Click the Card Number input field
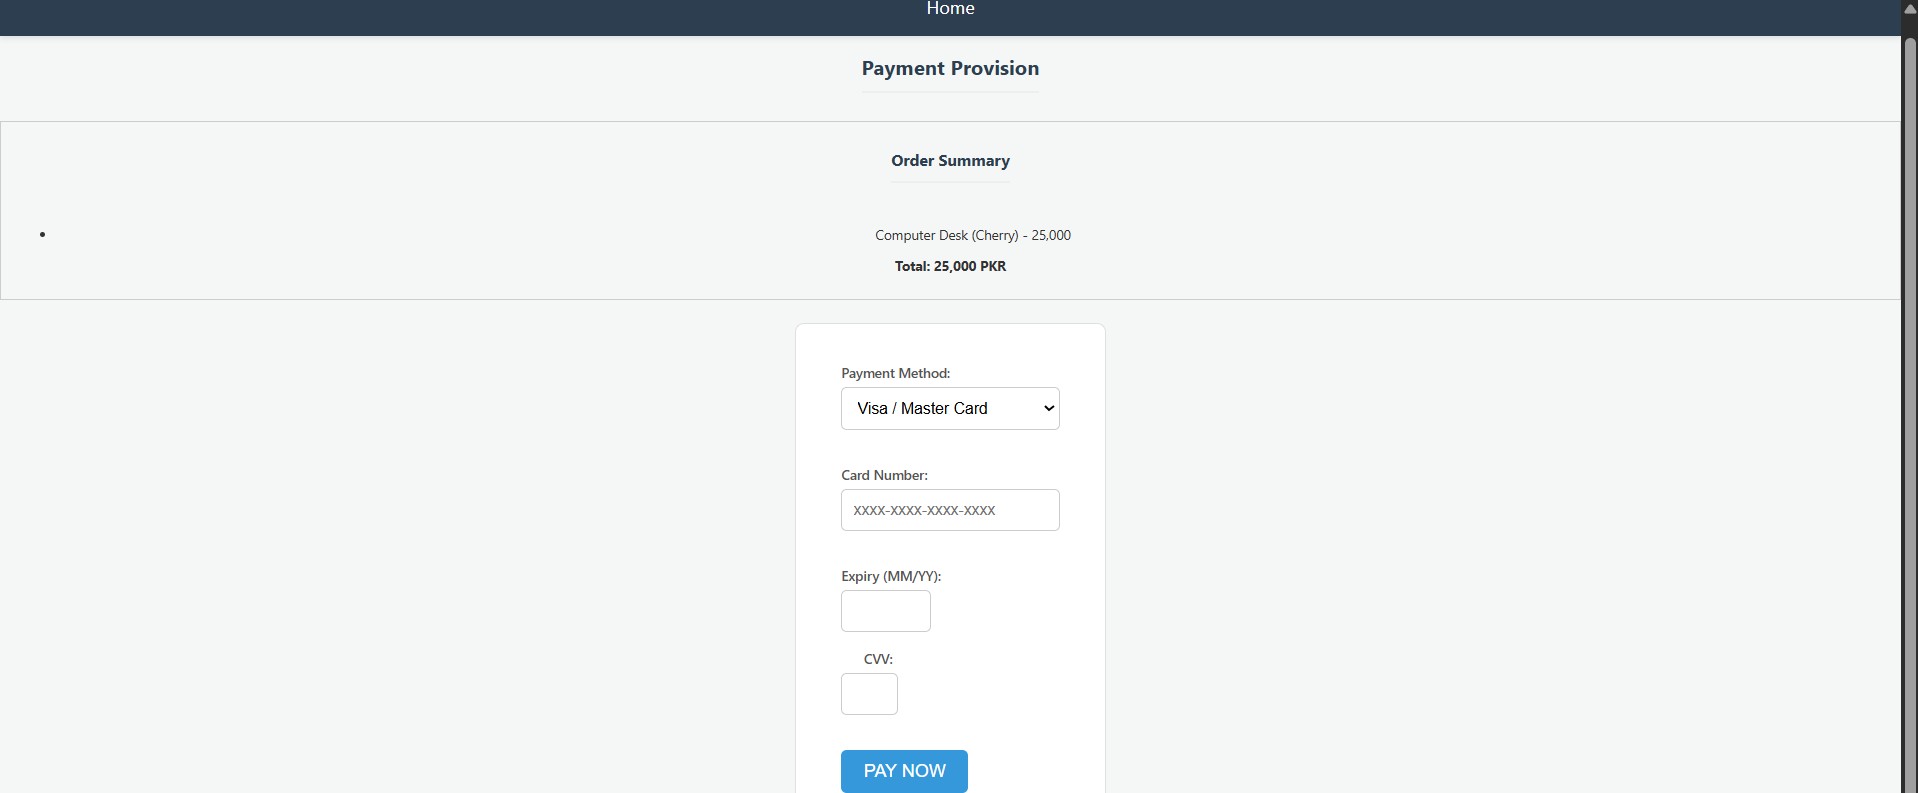1918x793 pixels. pyautogui.click(x=949, y=510)
